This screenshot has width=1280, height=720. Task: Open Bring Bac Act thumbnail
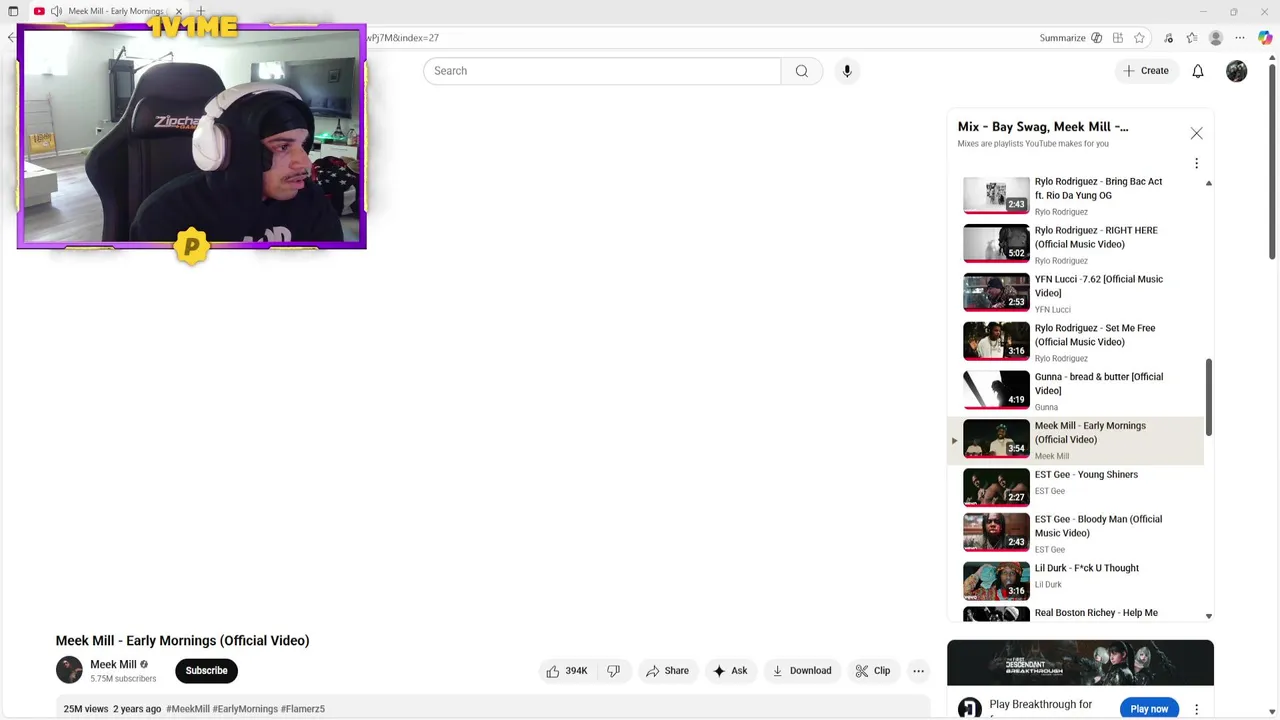coord(996,195)
